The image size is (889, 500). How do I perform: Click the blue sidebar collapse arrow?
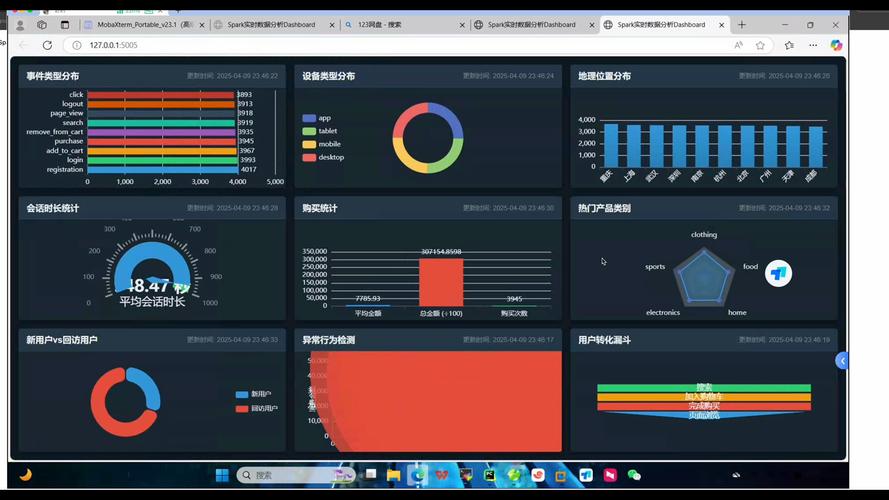pos(842,361)
